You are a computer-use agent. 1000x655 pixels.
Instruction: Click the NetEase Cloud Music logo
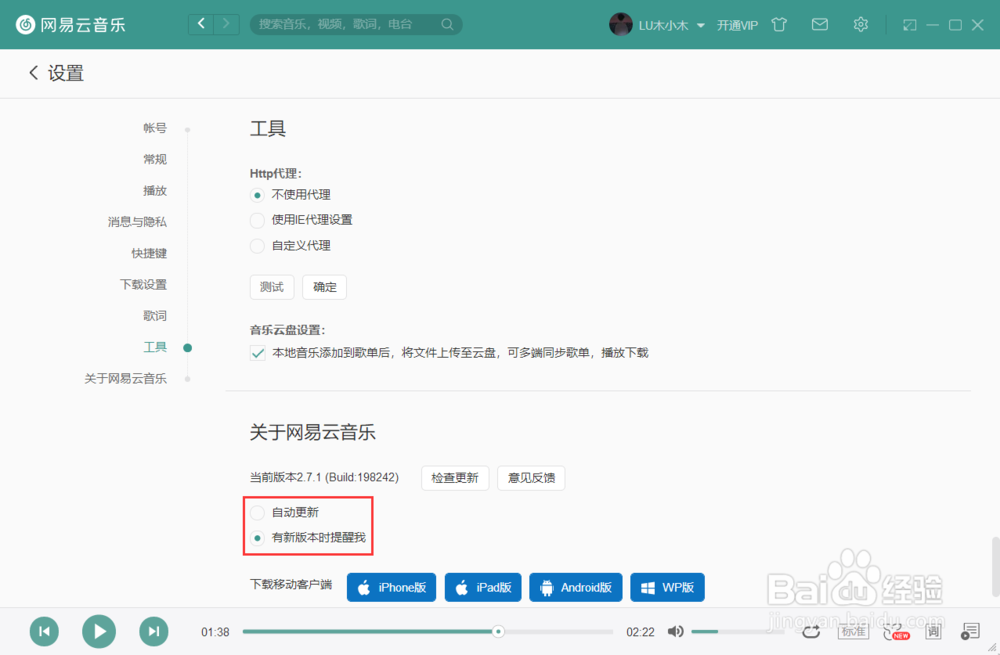[70, 25]
